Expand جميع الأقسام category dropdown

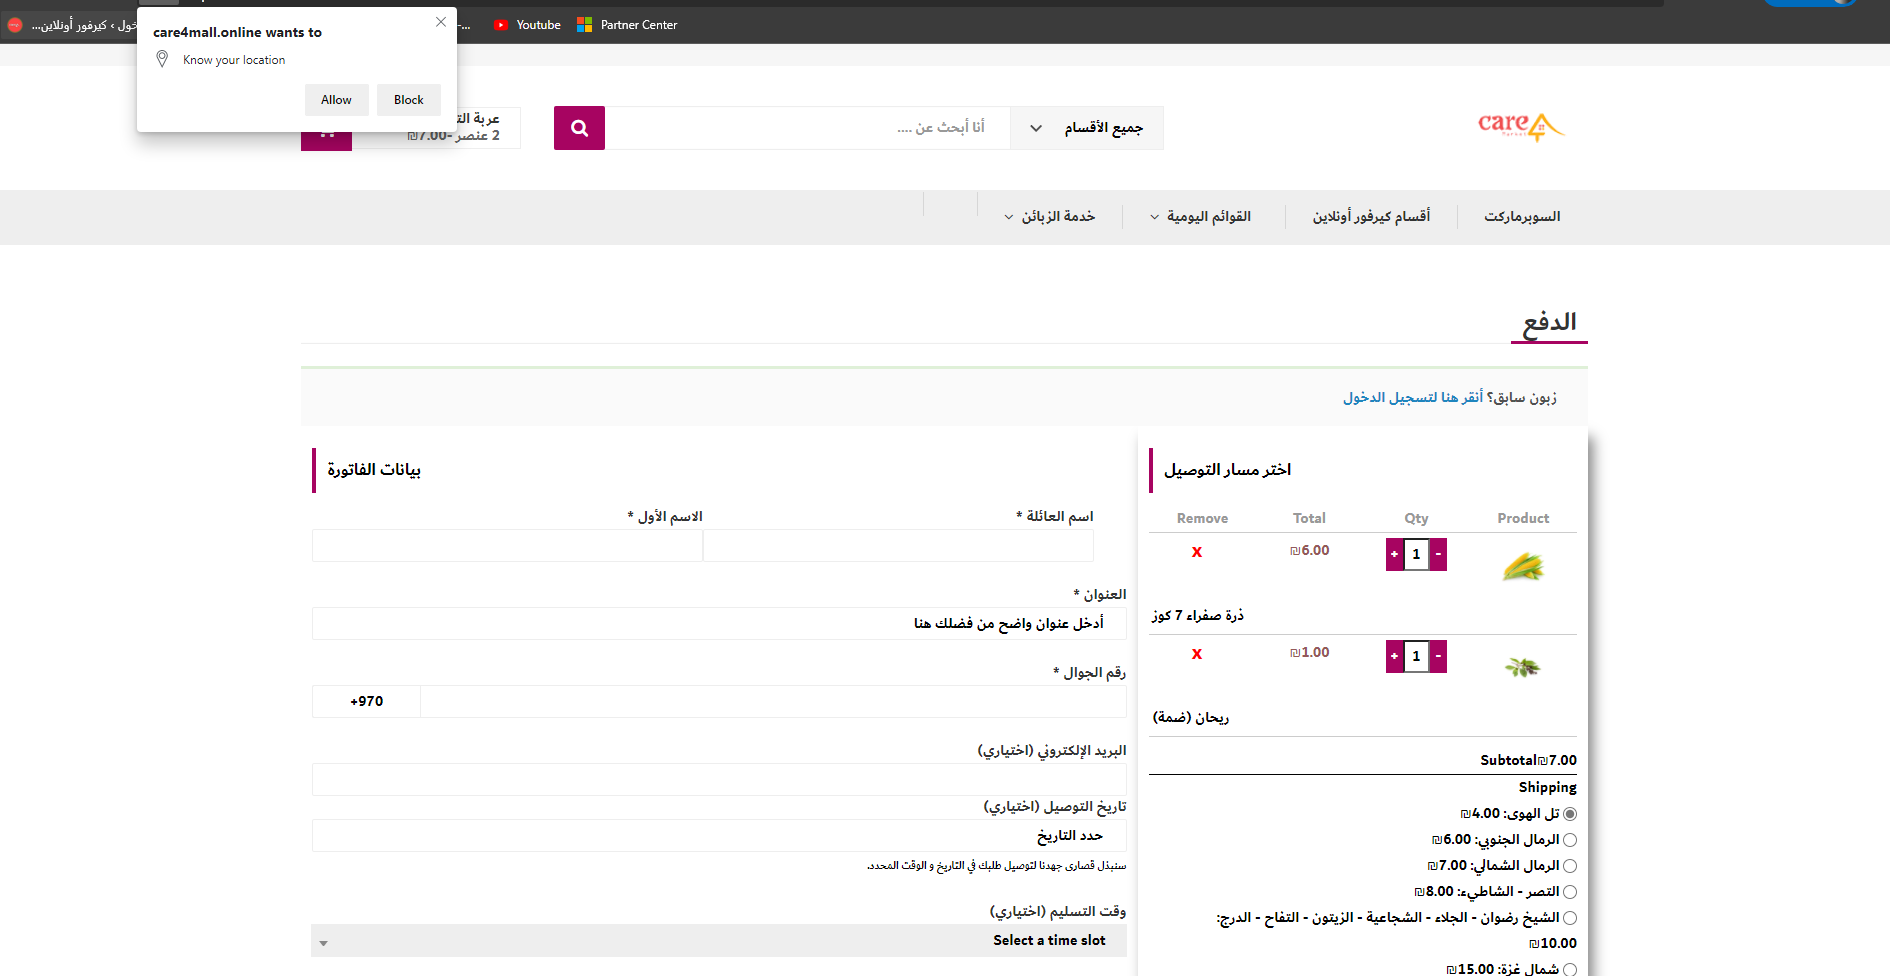[1087, 128]
